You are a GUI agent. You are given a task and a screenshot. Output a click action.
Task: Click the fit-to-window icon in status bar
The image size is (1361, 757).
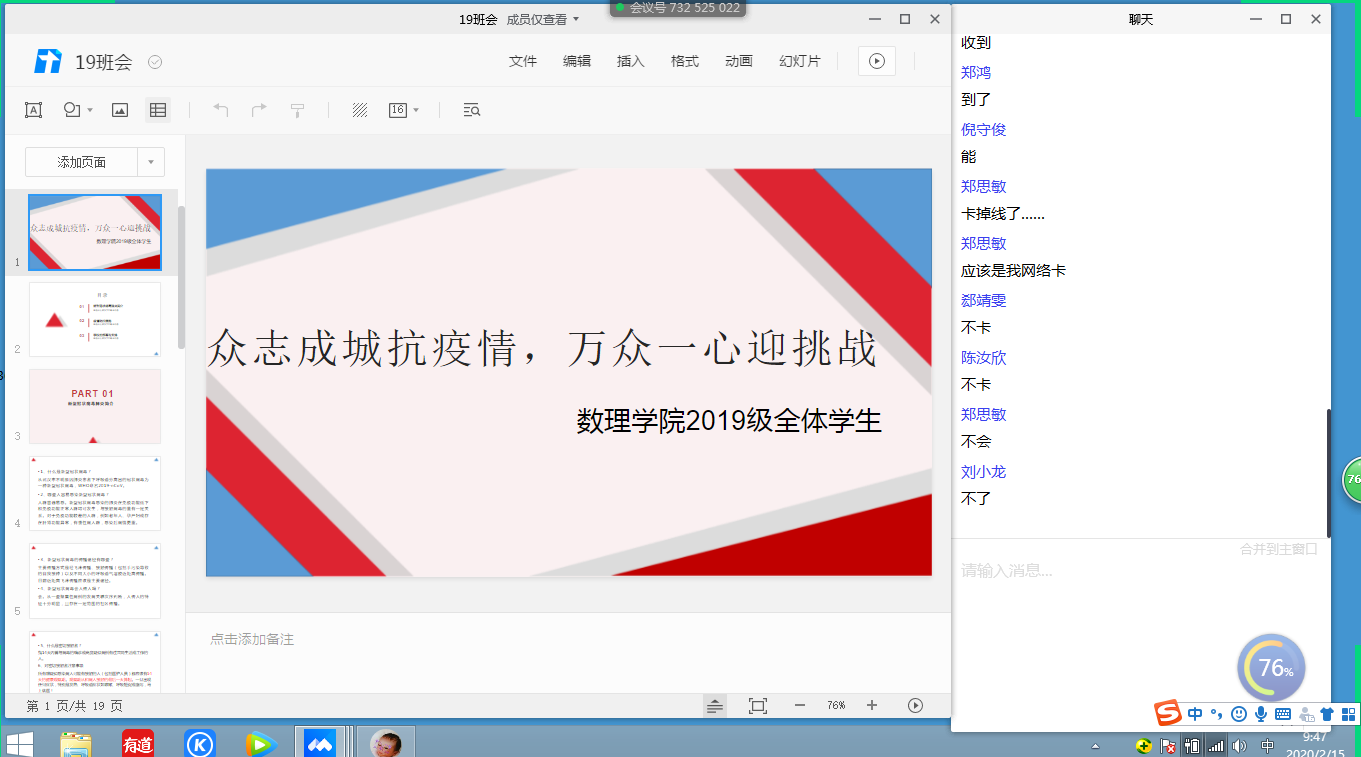pos(758,706)
